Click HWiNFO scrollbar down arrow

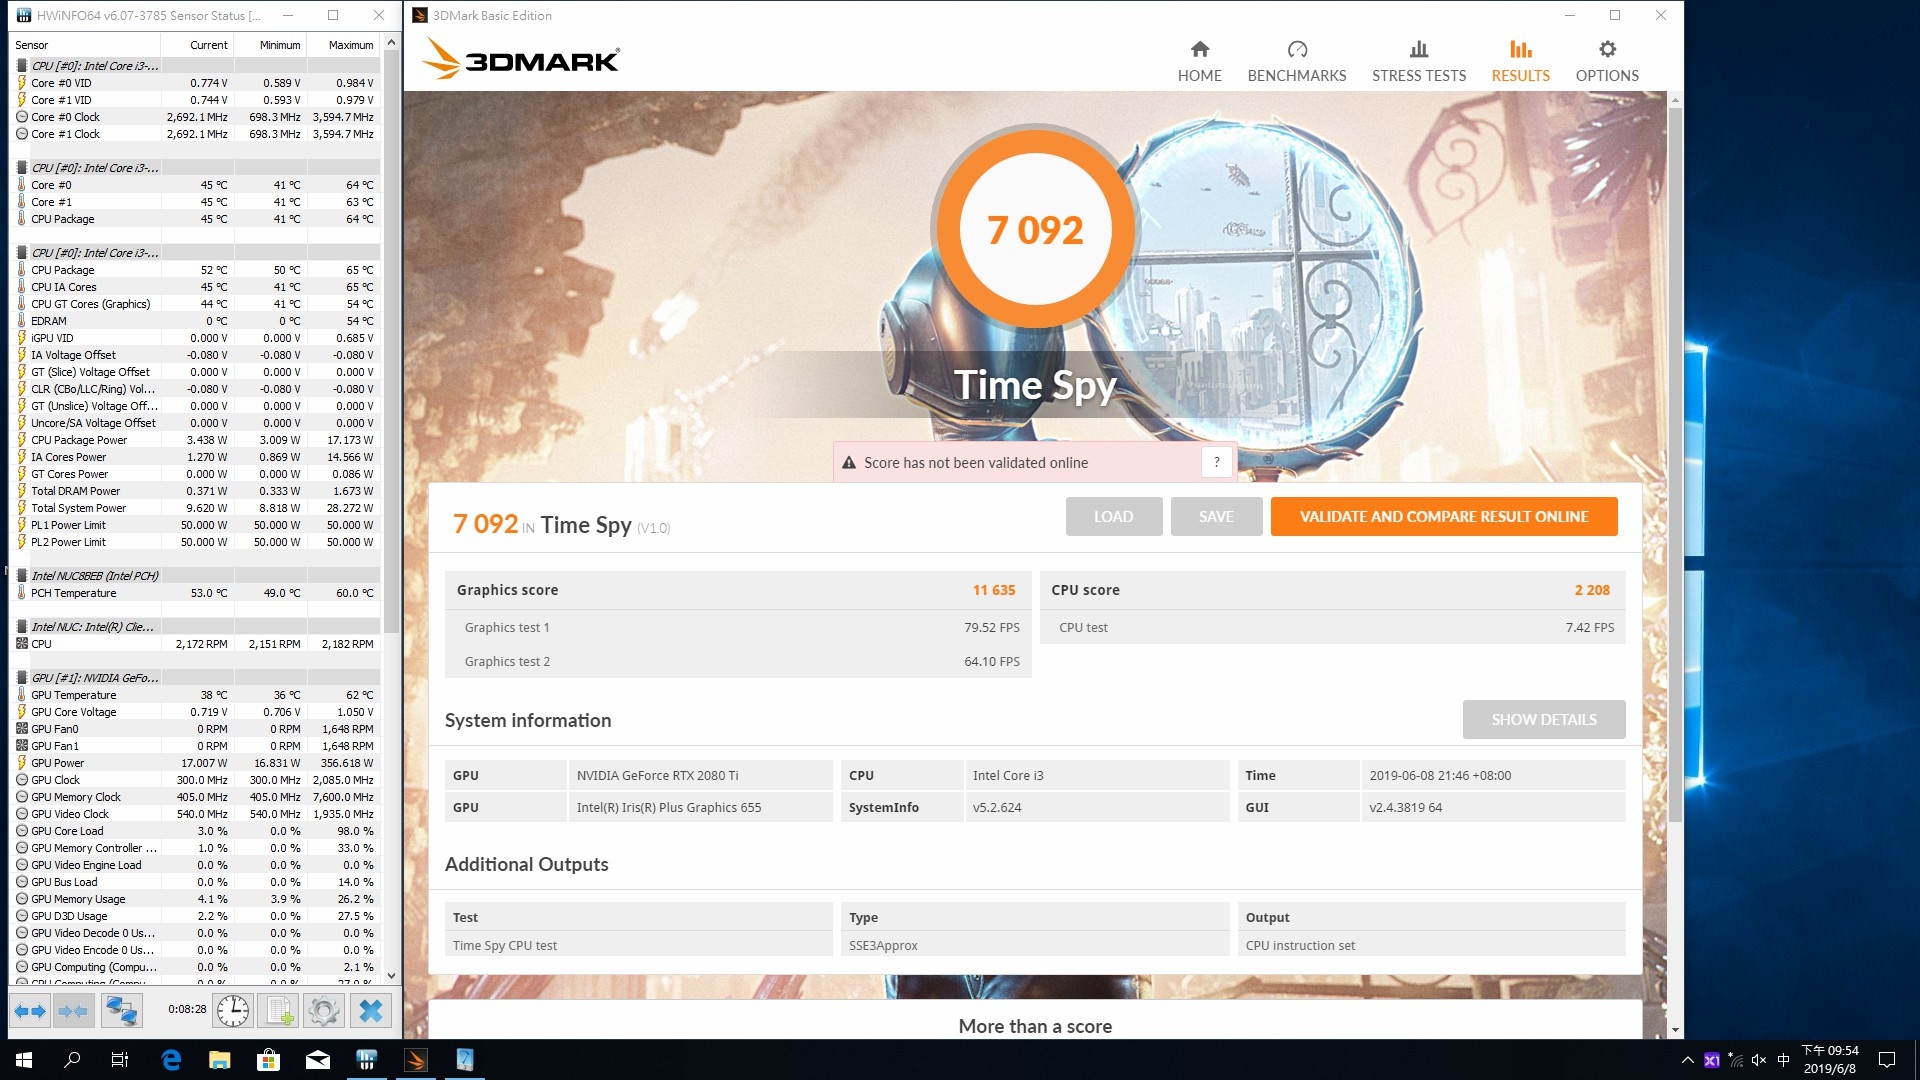pos(391,976)
